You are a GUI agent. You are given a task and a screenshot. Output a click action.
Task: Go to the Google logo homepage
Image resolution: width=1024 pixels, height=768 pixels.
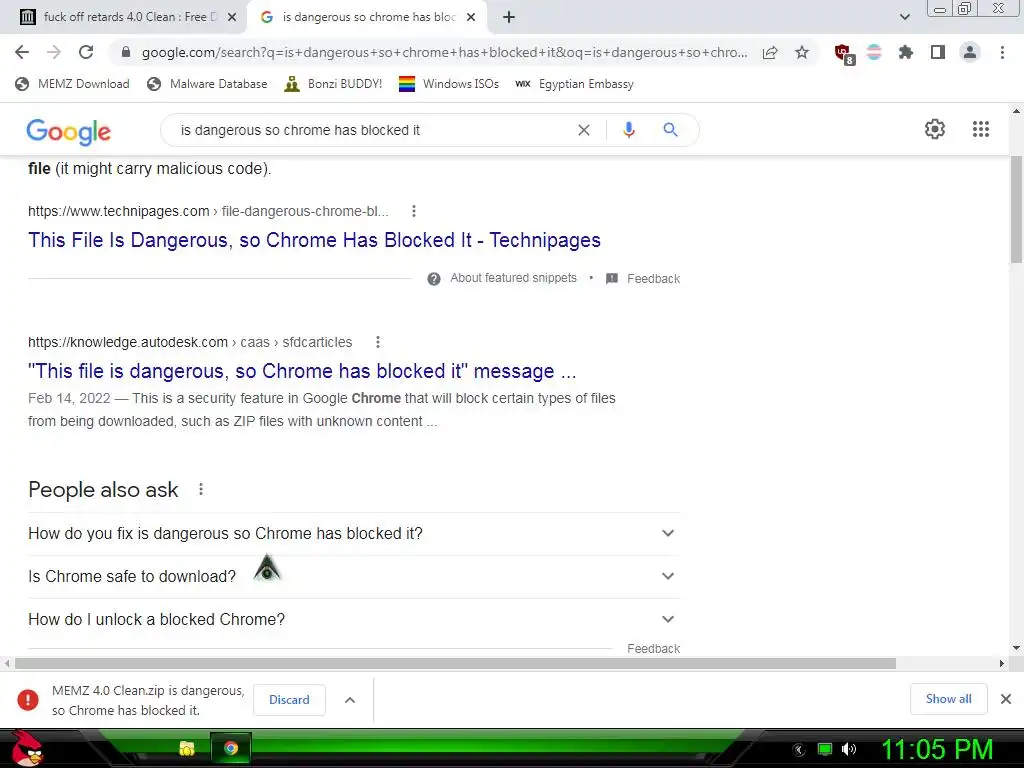click(69, 131)
